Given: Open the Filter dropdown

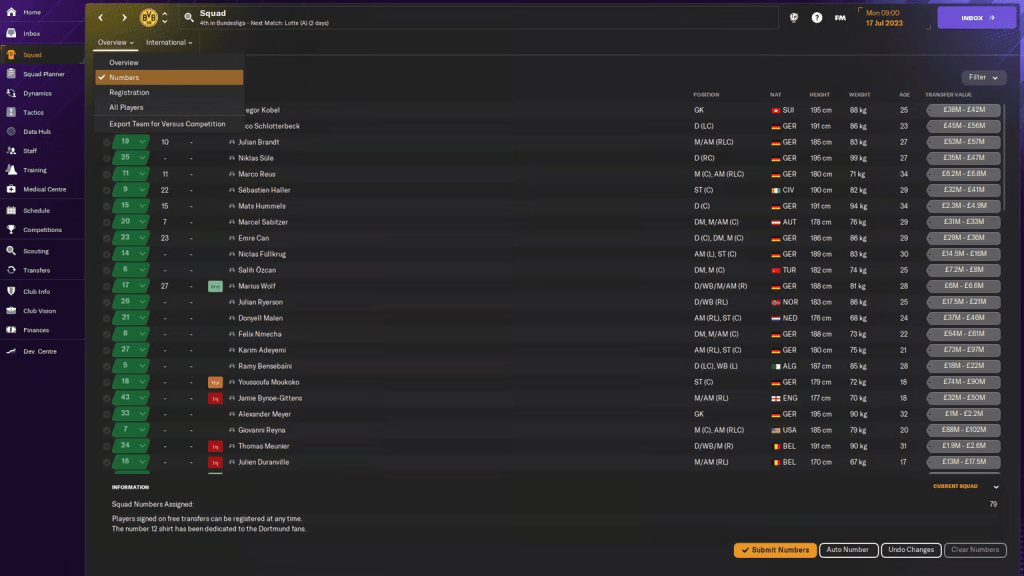Looking at the screenshot, I should [984, 77].
